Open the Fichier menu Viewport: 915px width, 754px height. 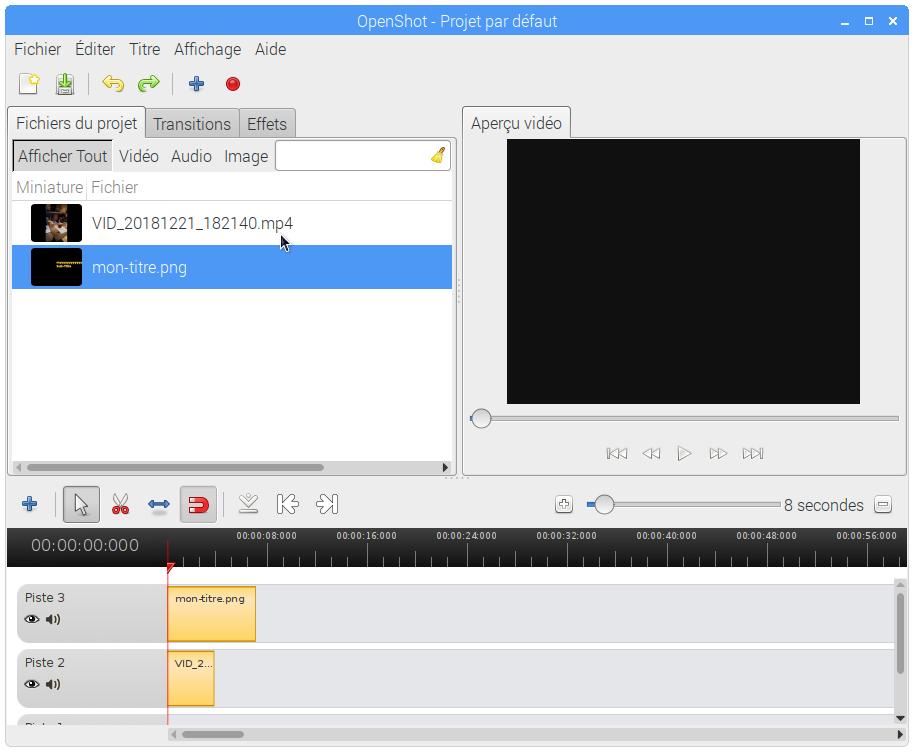37,49
